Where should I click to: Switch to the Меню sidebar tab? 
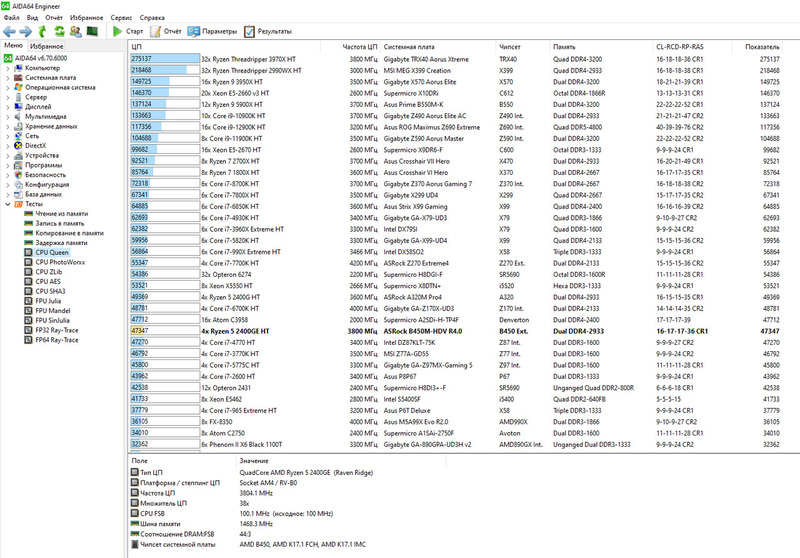click(14, 45)
